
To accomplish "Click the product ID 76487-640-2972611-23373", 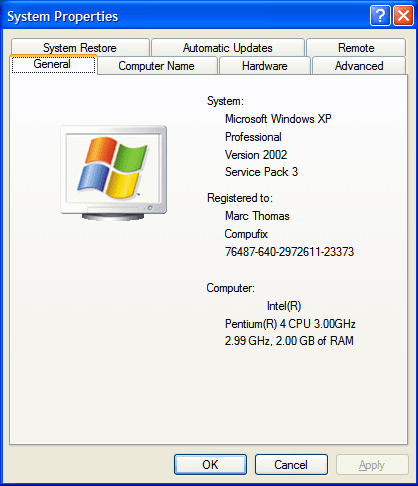I will point(289,252).
